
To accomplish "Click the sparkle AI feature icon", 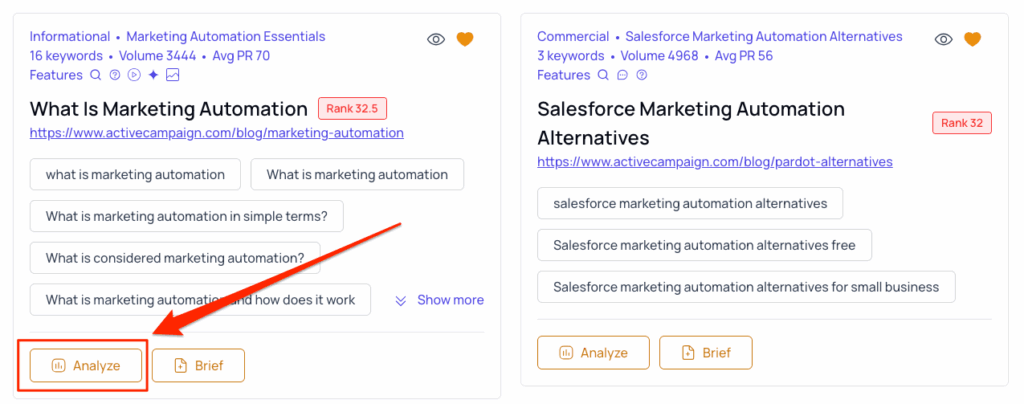I will pyautogui.click(x=153, y=75).
